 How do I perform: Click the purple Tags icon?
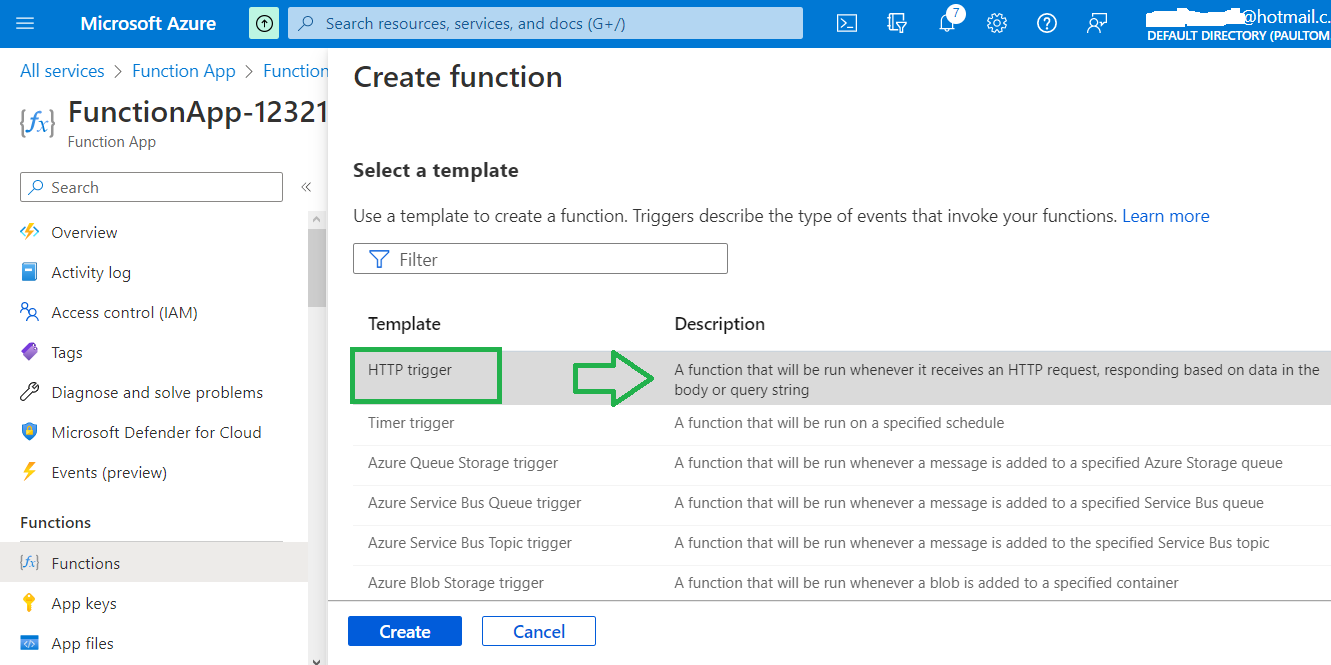[x=30, y=352]
